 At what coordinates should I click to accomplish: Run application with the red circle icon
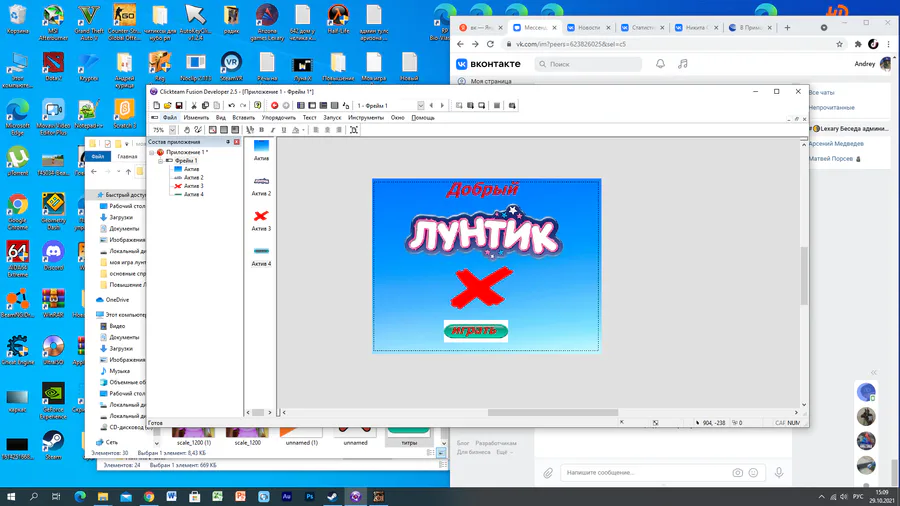(274, 106)
